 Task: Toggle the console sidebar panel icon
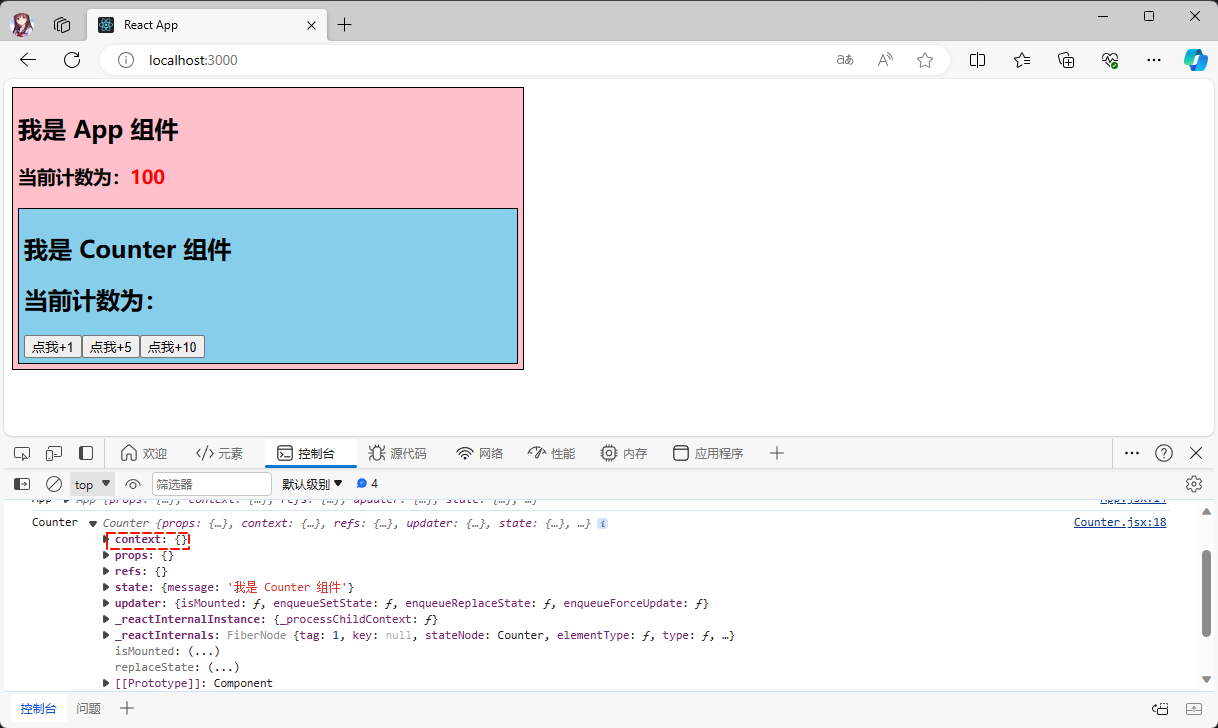(22, 484)
